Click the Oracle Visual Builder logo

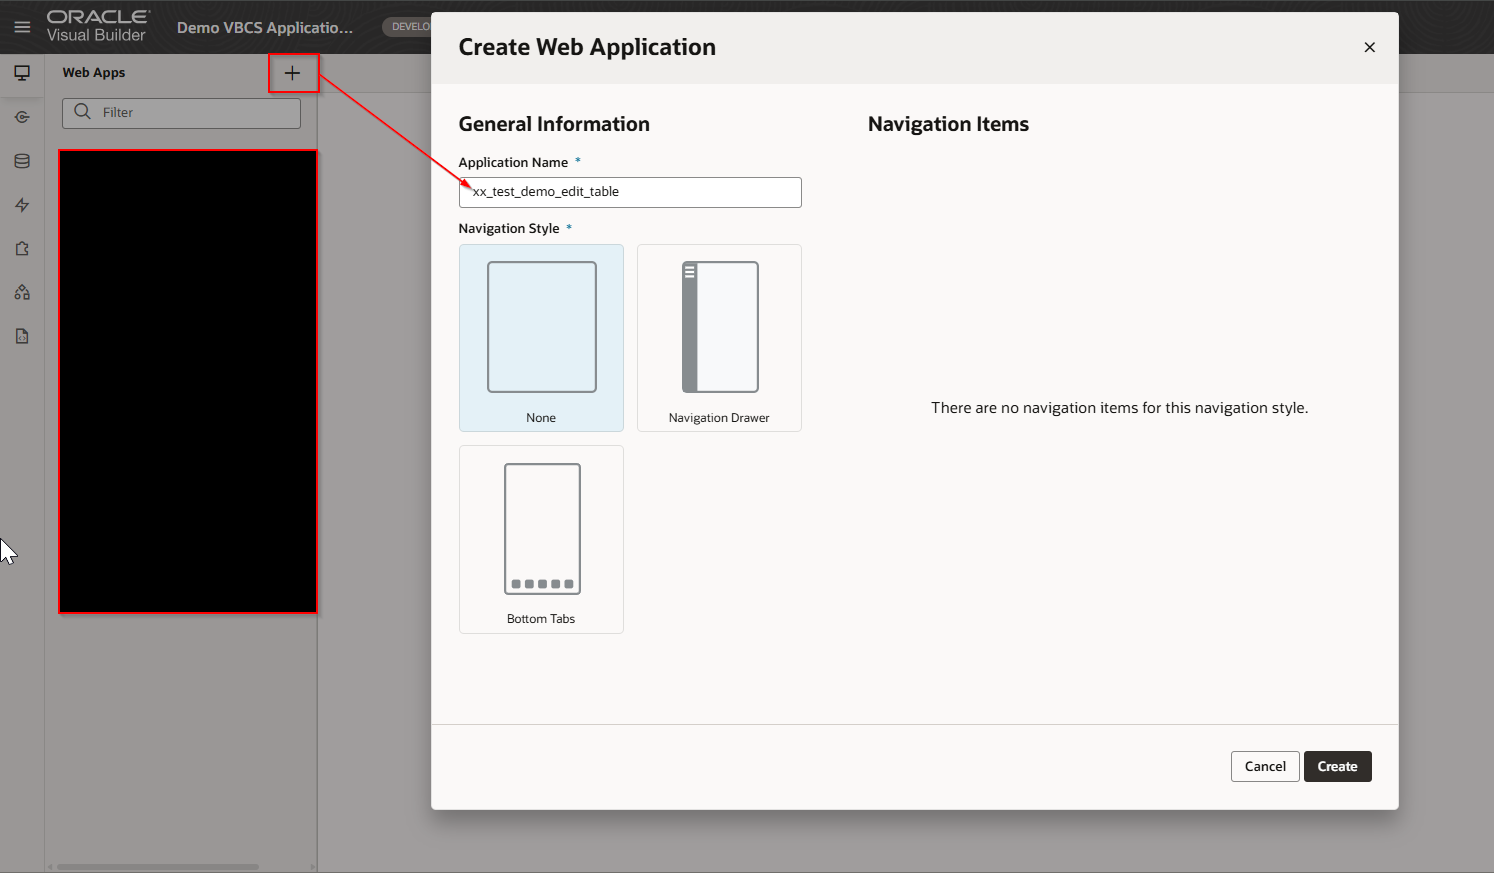point(97,26)
